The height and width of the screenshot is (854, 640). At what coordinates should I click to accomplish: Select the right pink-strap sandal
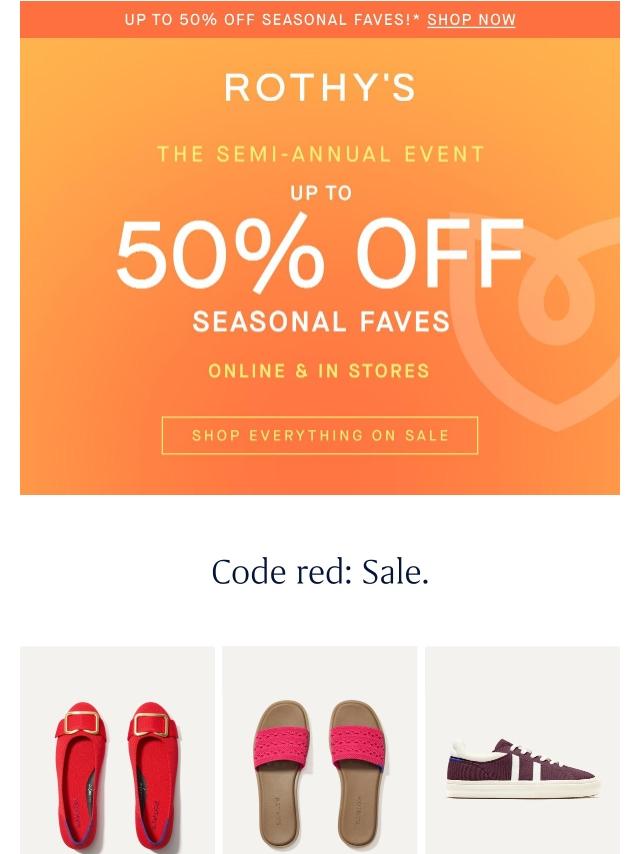[359, 772]
